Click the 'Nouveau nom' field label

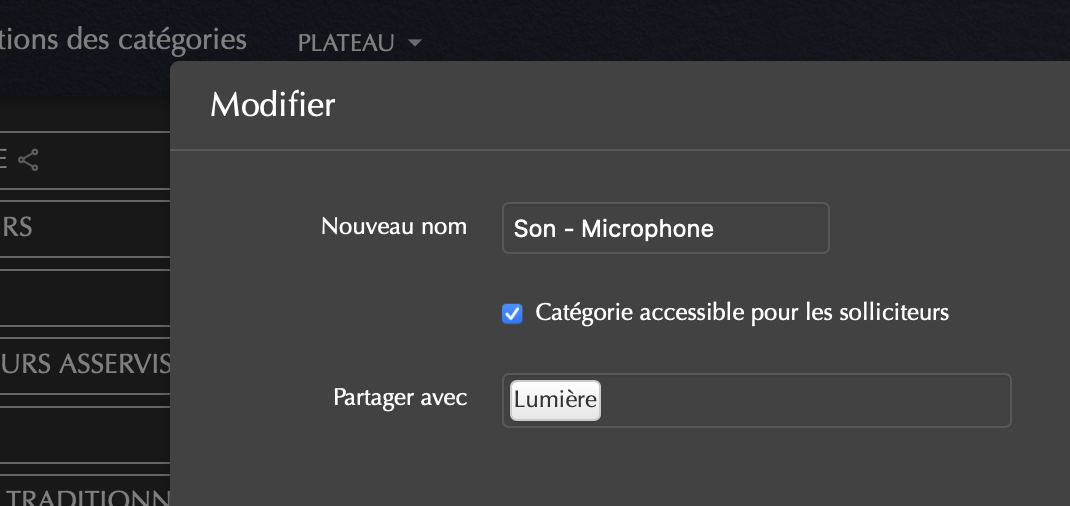click(x=394, y=226)
